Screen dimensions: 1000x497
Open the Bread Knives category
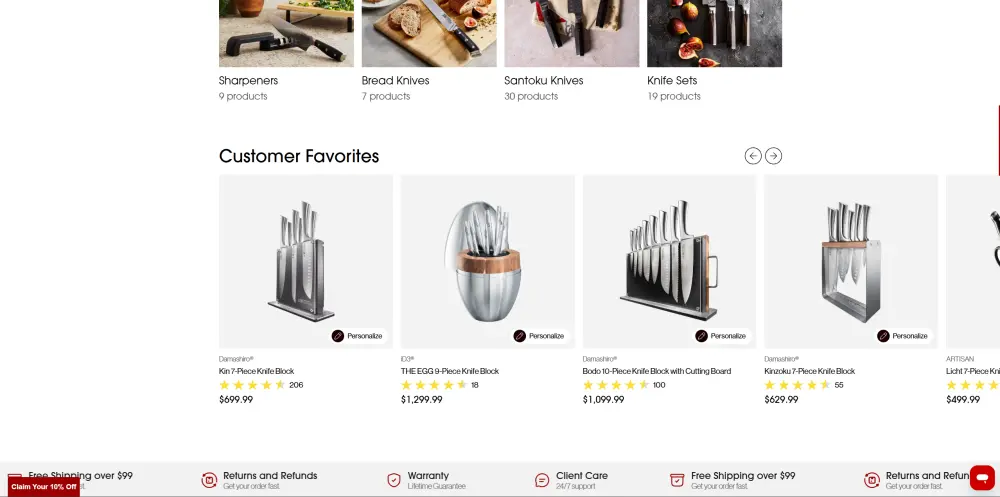pos(395,80)
